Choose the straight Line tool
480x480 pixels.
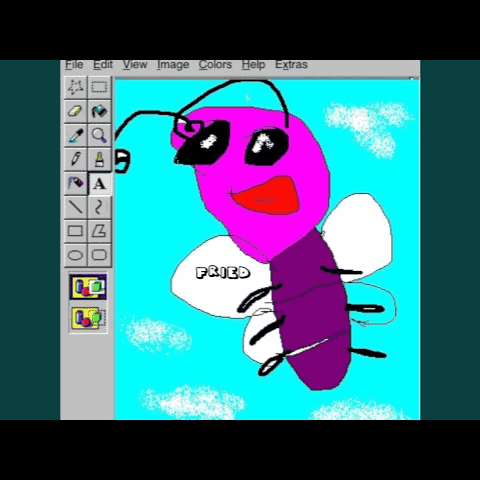point(75,207)
